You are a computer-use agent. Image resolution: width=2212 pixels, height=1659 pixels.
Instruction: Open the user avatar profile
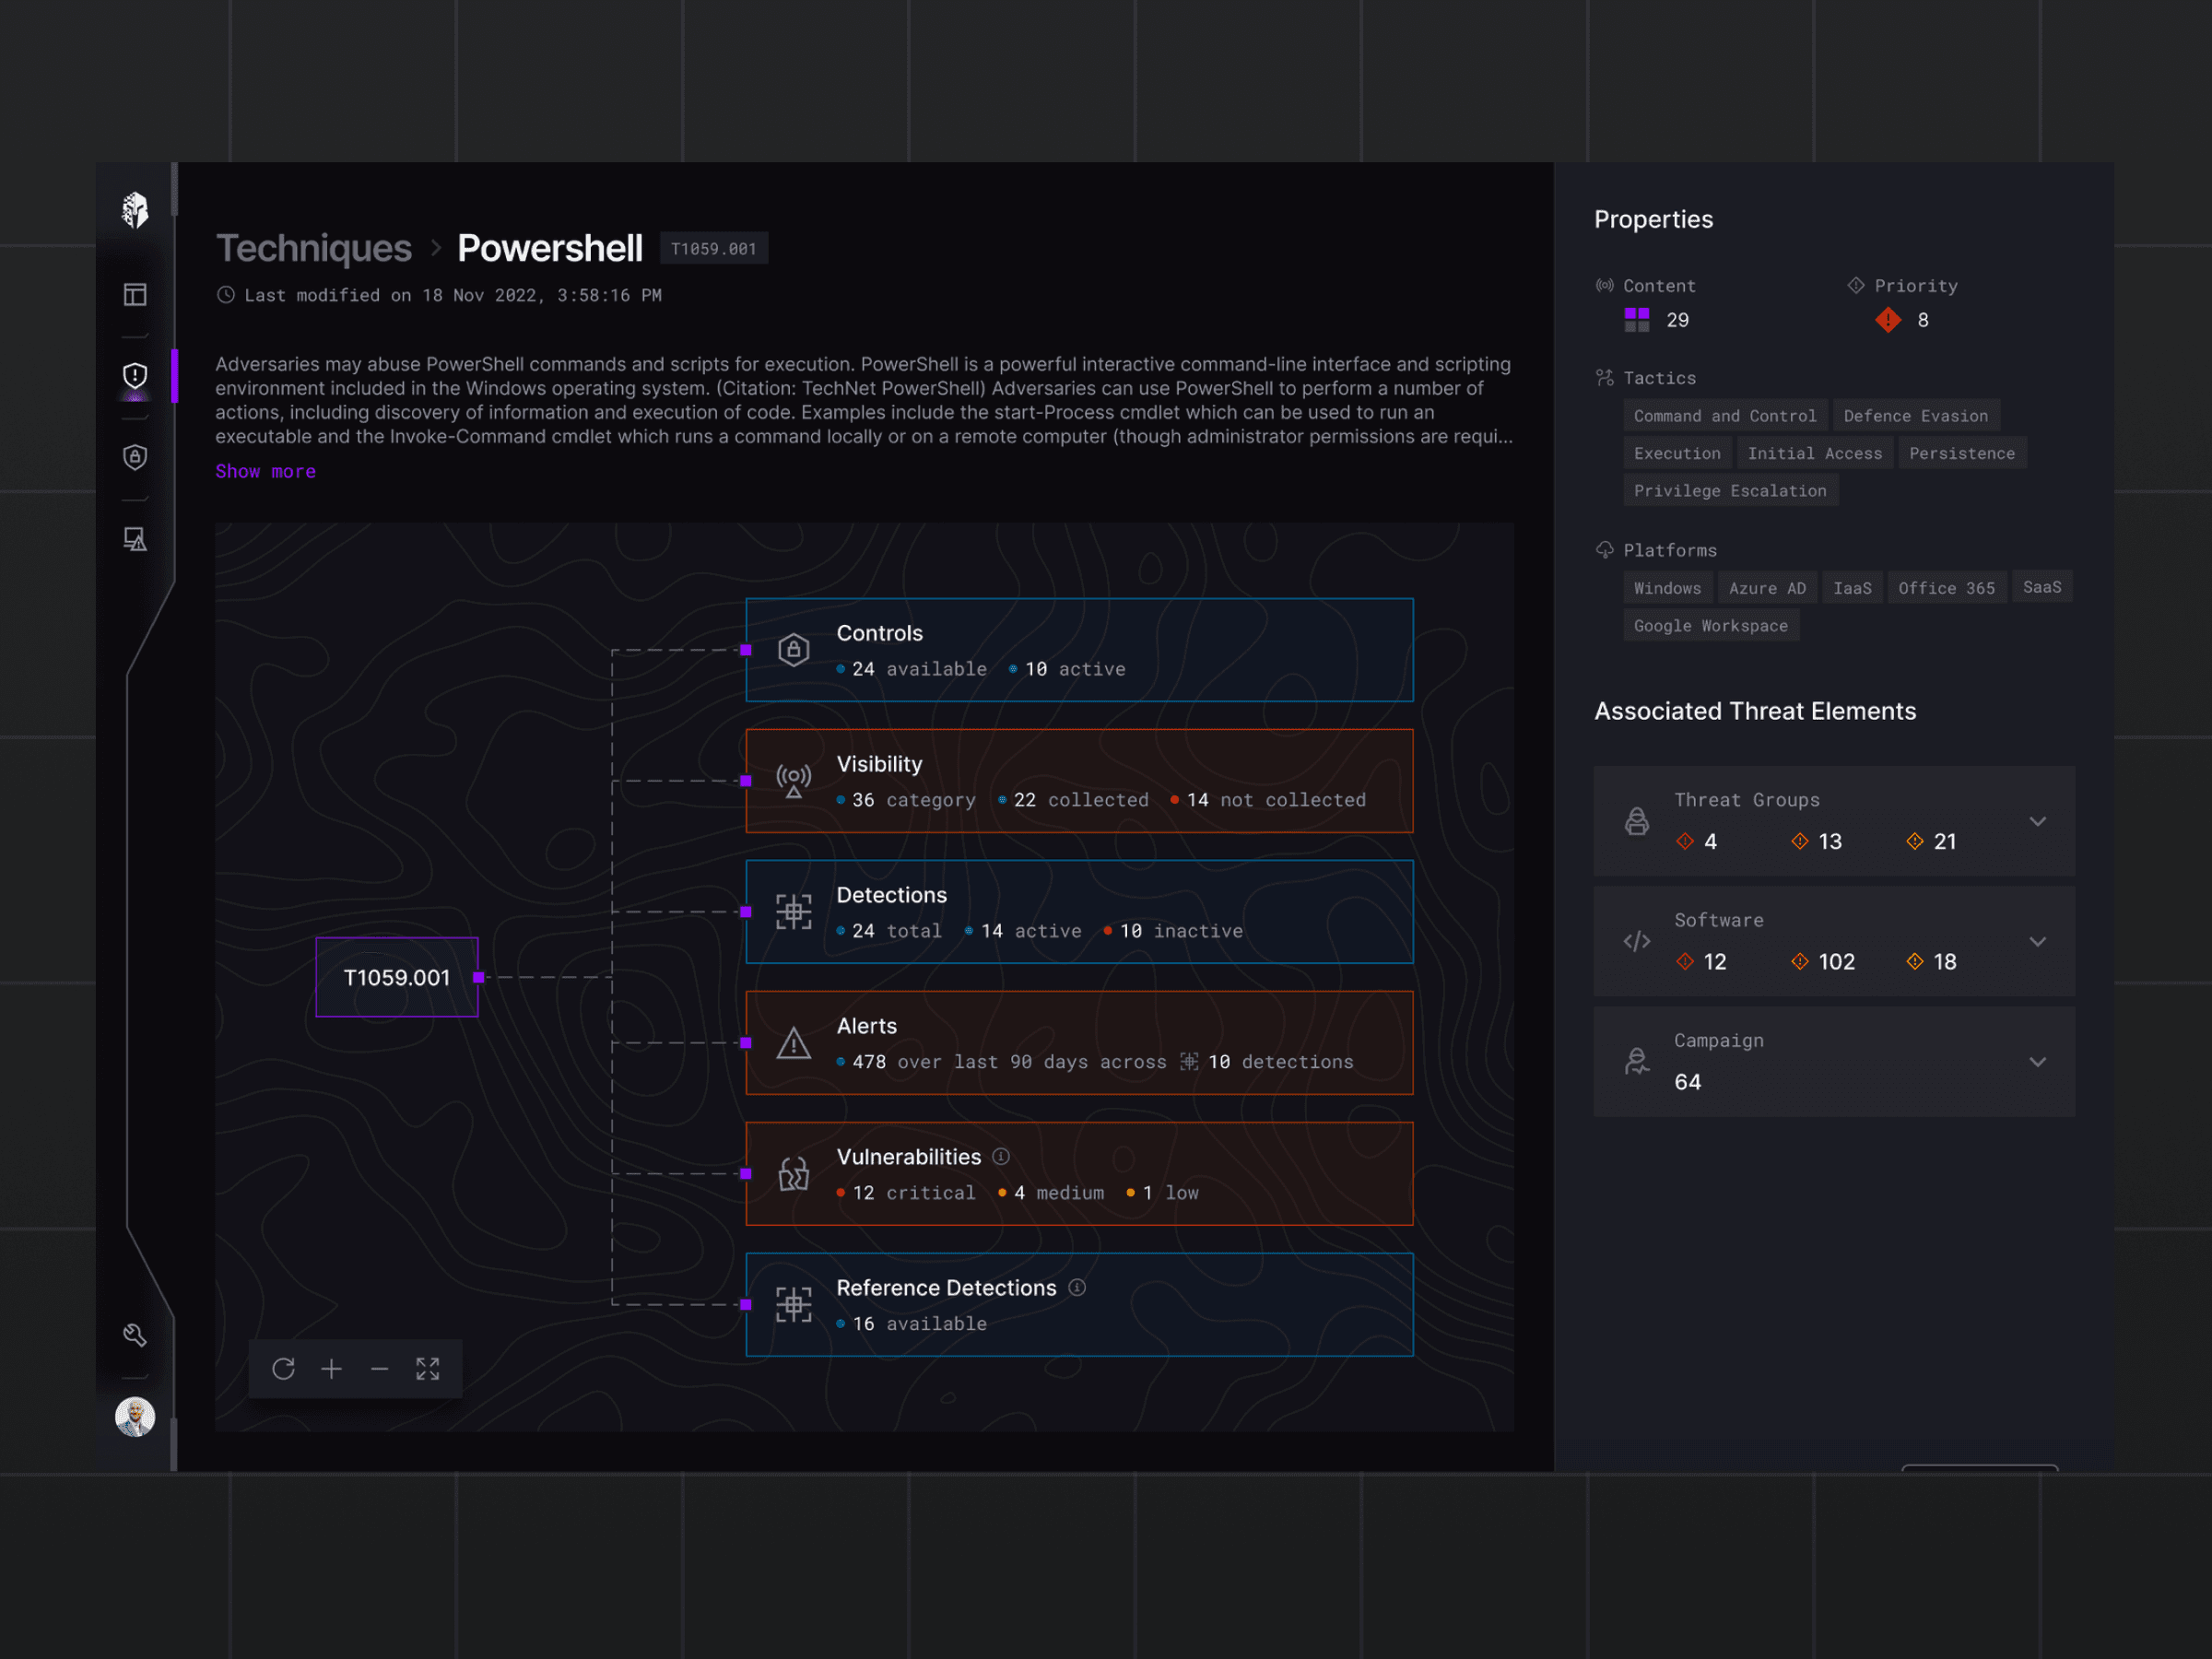pos(135,1416)
